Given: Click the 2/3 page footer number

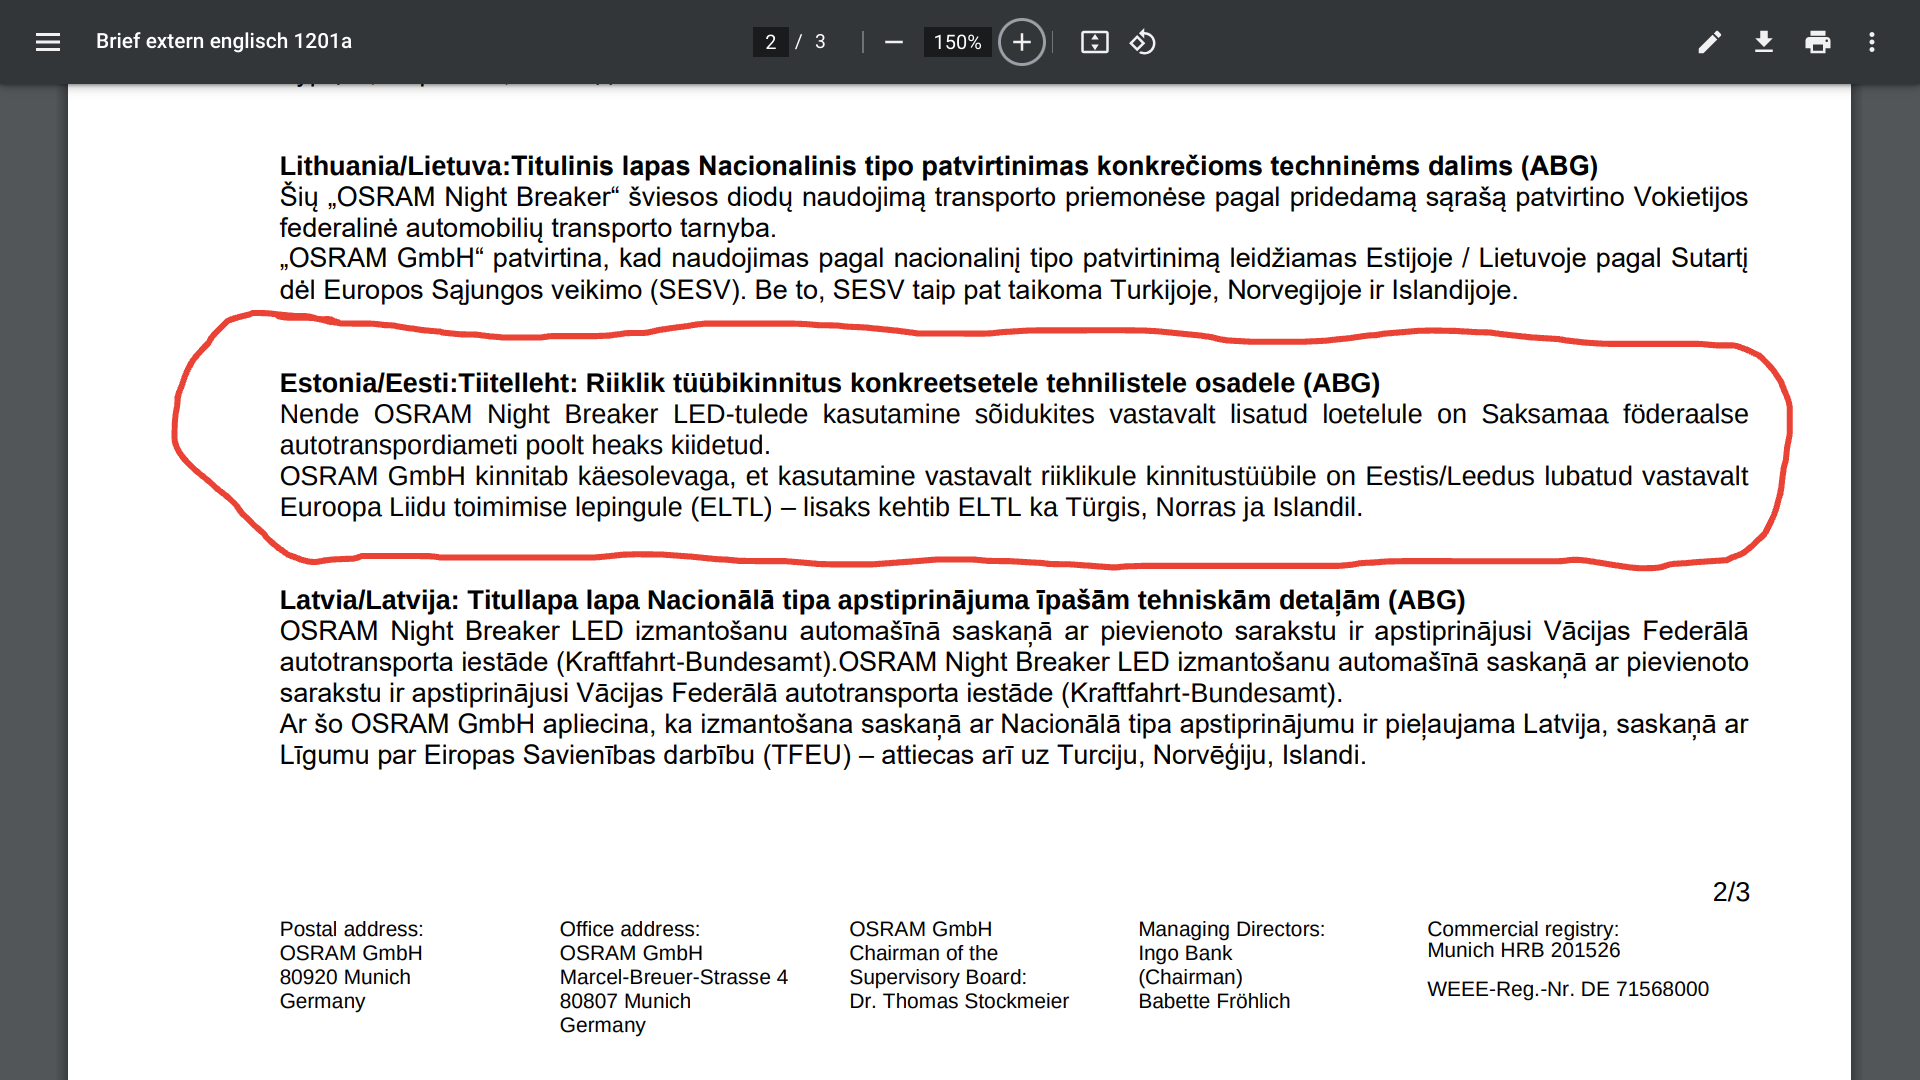Looking at the screenshot, I should [x=1730, y=892].
